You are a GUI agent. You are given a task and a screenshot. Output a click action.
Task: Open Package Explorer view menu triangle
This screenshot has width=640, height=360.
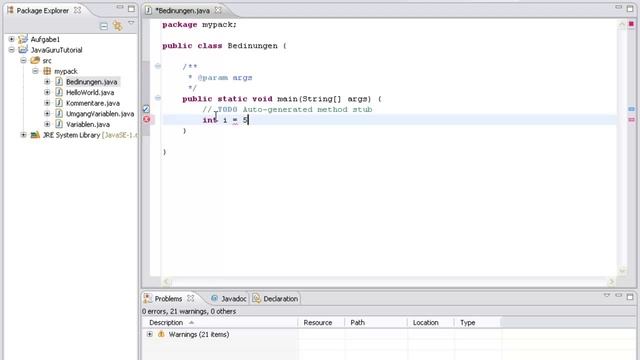131,23
